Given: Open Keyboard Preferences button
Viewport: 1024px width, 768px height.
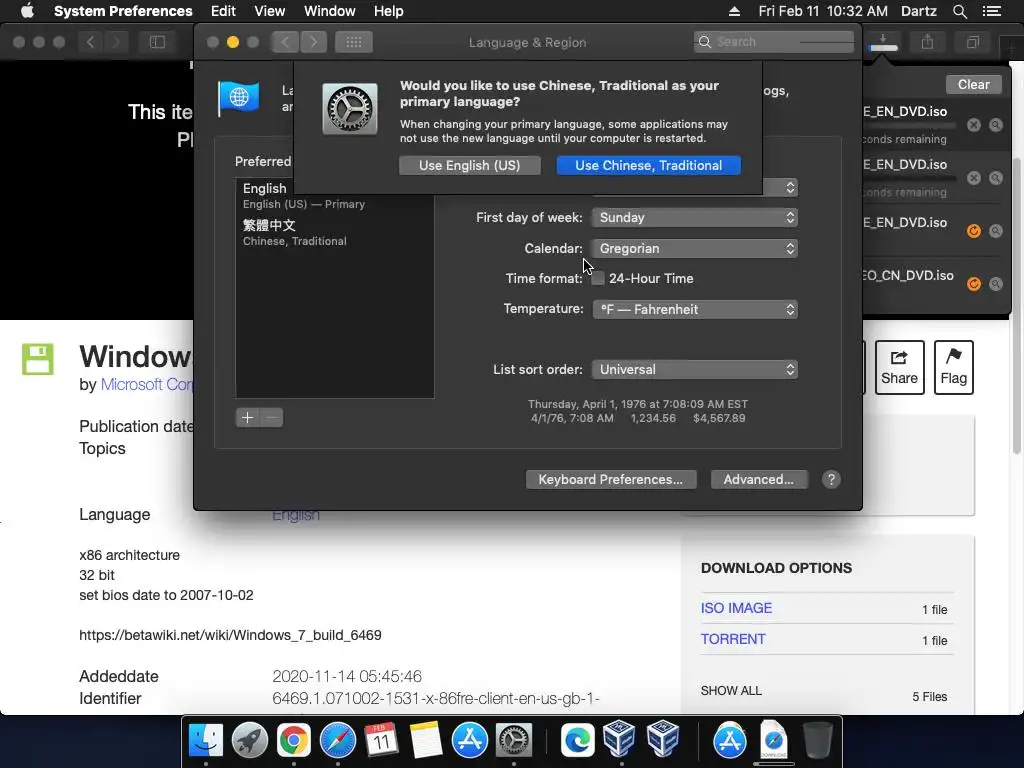Looking at the screenshot, I should pos(611,479).
